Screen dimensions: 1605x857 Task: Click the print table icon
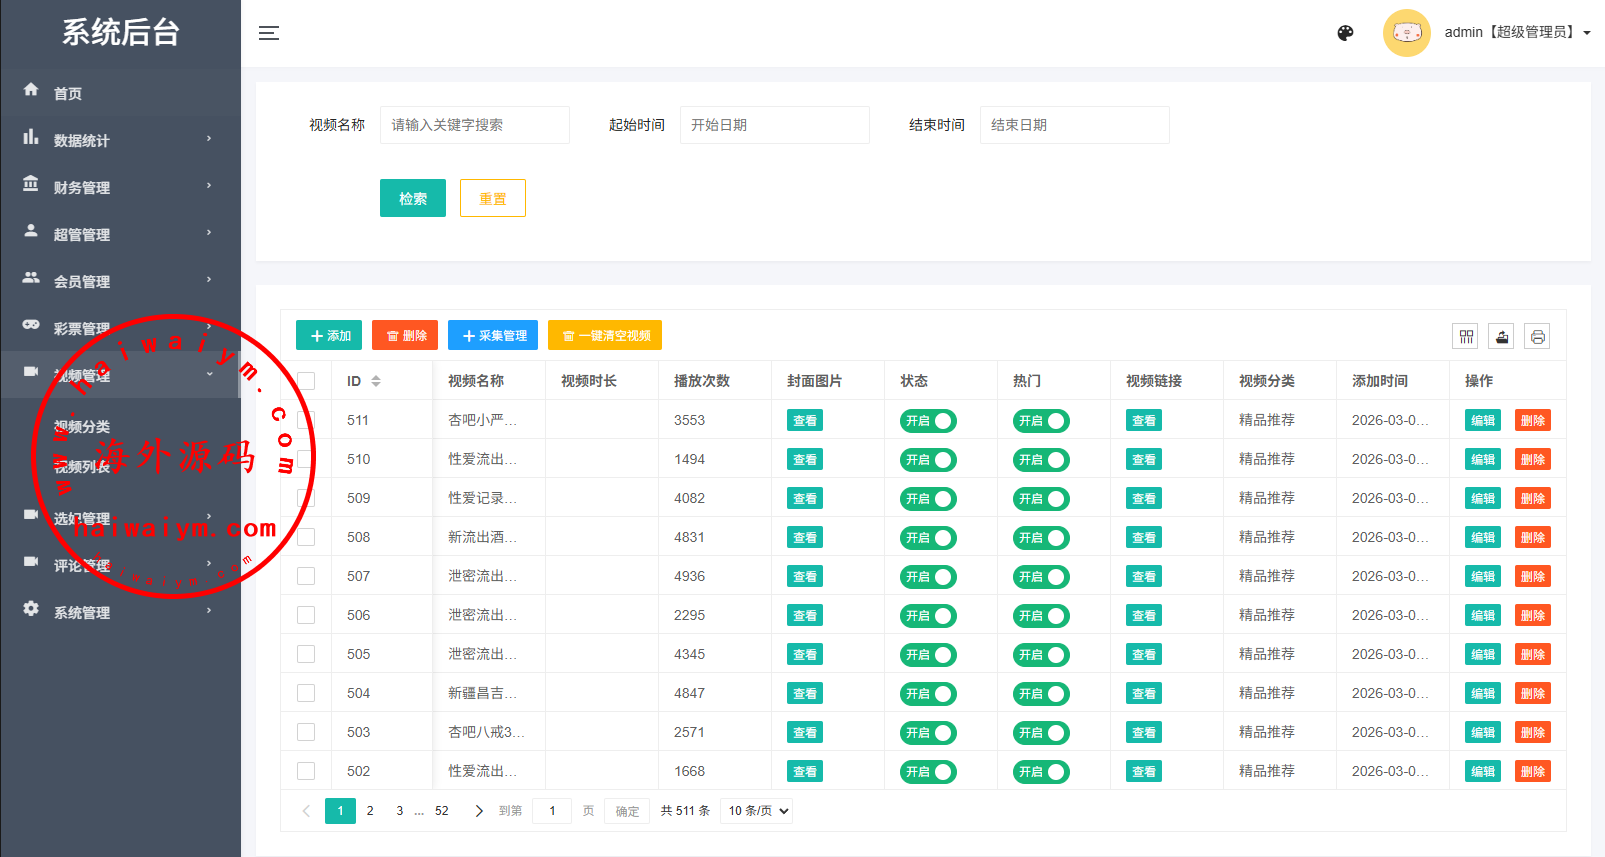[1537, 337]
